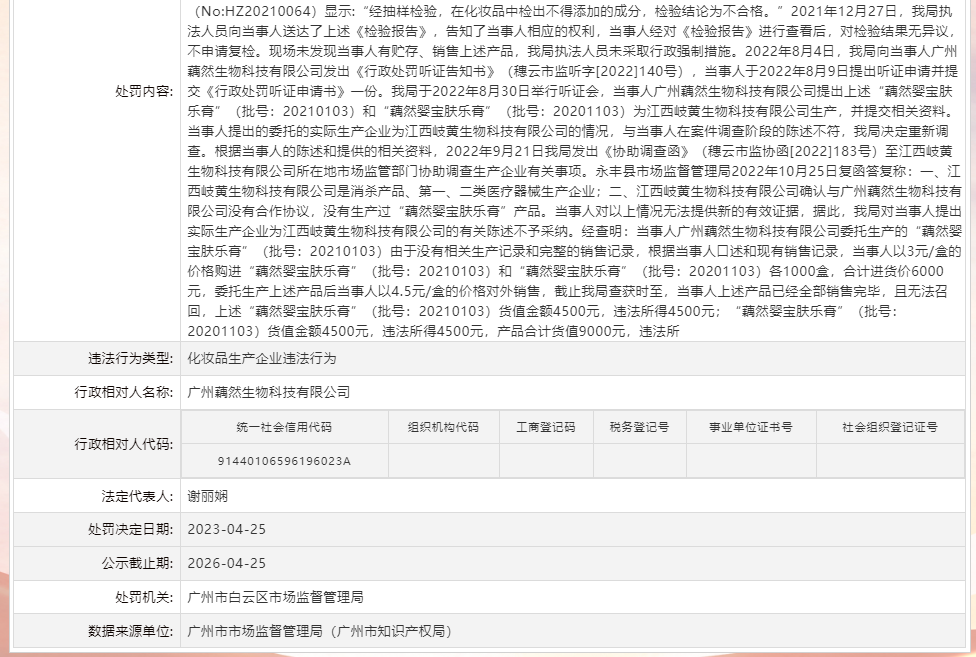Click the 处罚决定日期 label
The width and height of the screenshot is (976, 657).
point(130,529)
